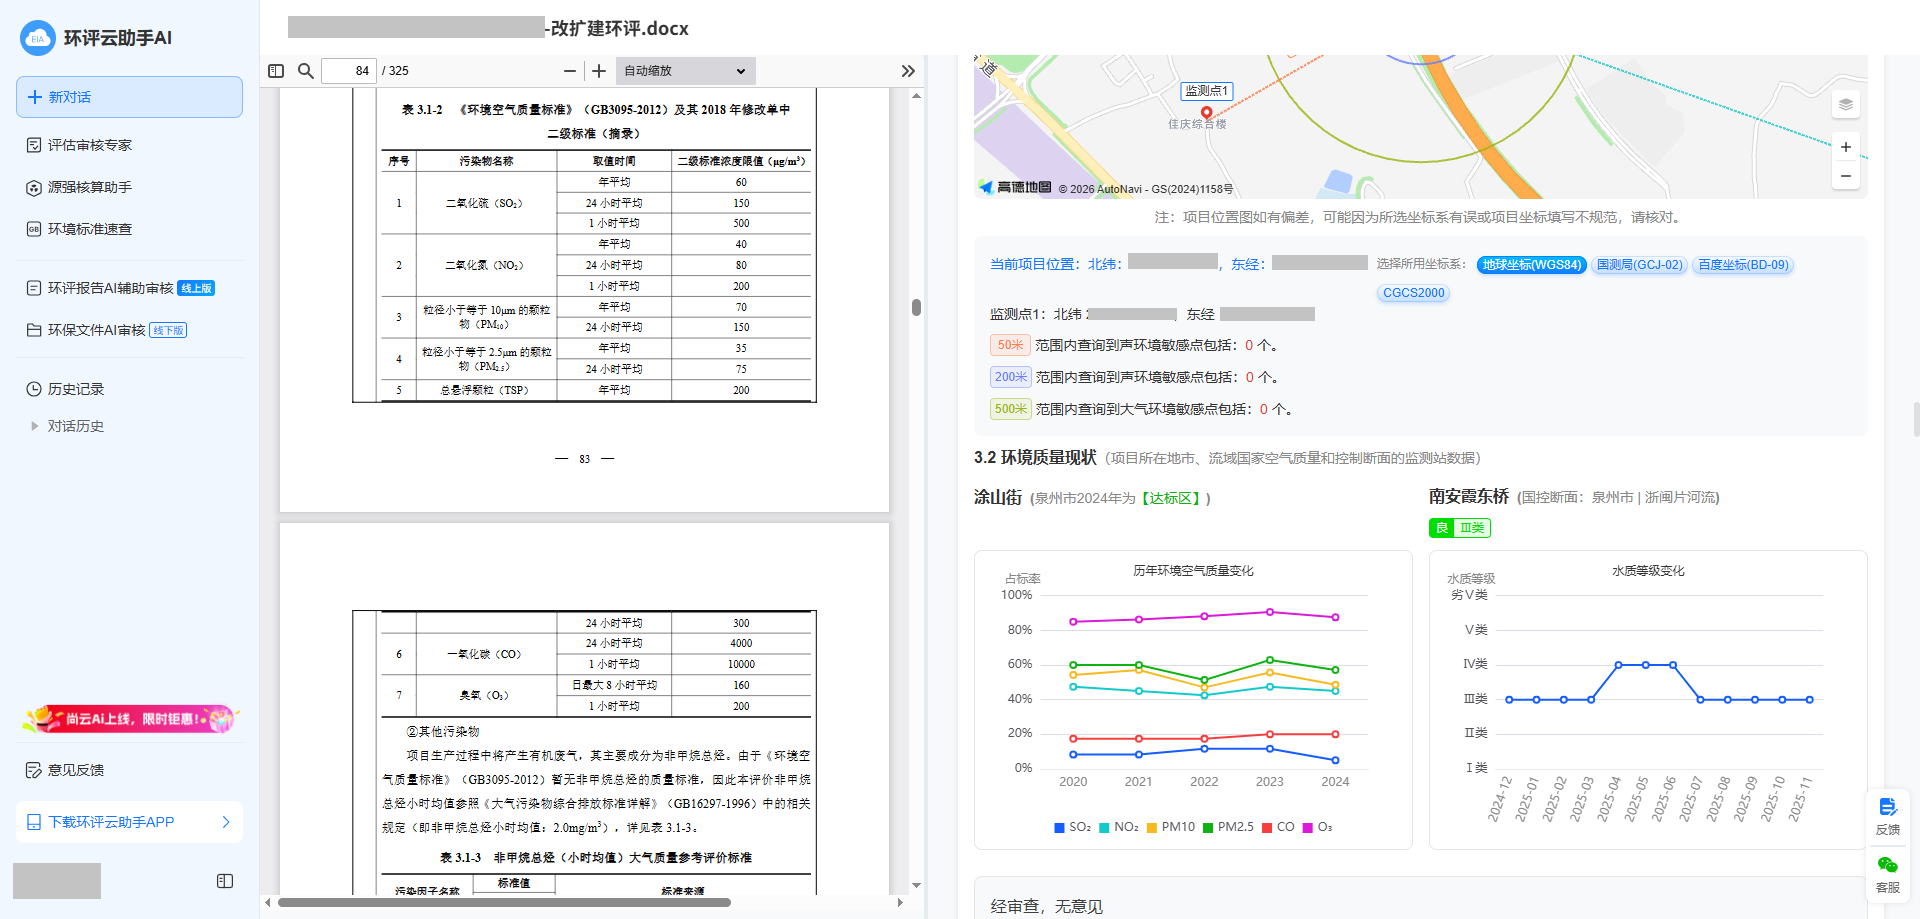Click the 反馈 feedback floating icon
The image size is (1920, 919).
pos(1888,815)
